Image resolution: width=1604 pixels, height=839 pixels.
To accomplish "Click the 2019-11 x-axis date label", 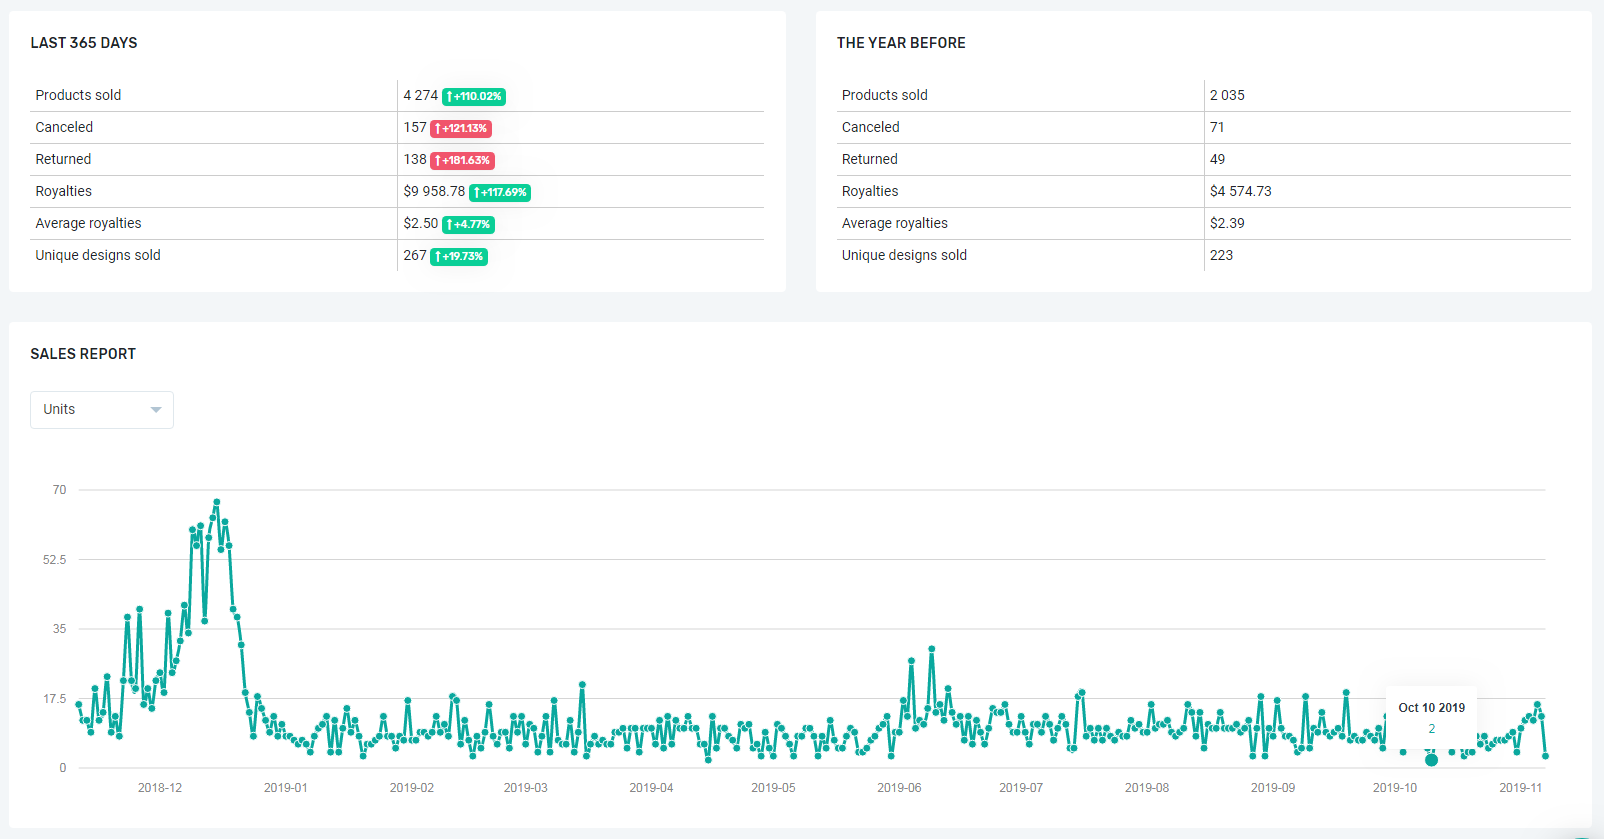I will tap(1520, 788).
